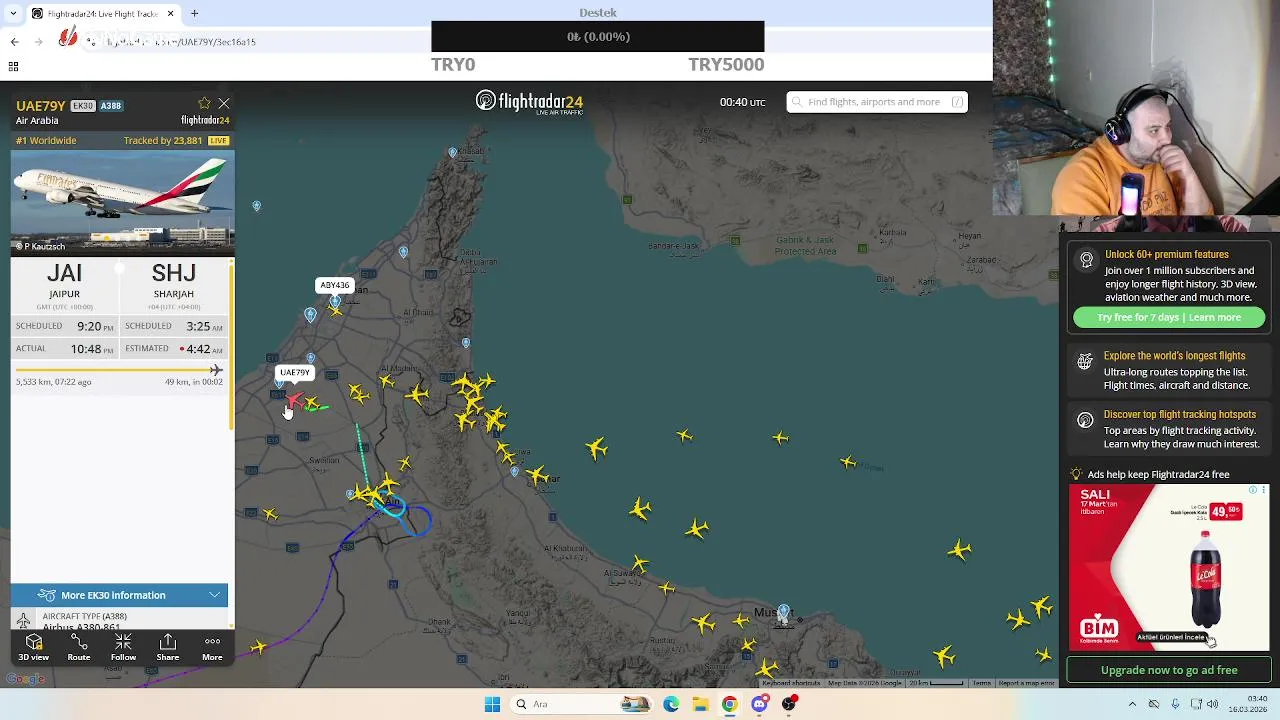1280x720 pixels.
Task: Go back with browser back arrow
Action: [14, 41]
